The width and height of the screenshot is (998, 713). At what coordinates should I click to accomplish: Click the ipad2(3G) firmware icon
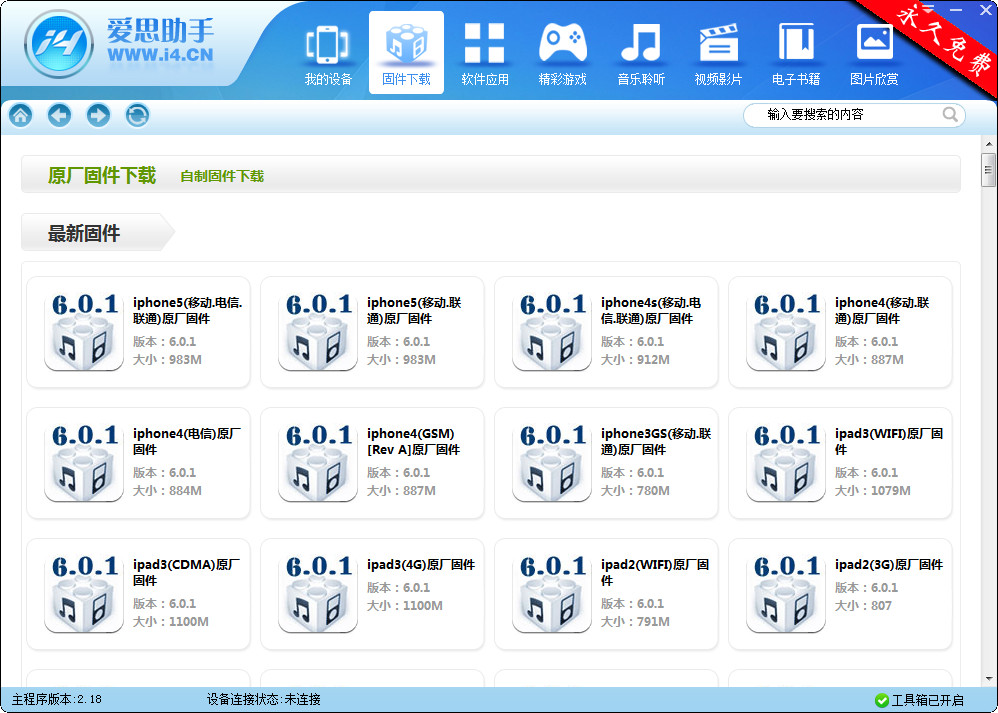tap(786, 594)
